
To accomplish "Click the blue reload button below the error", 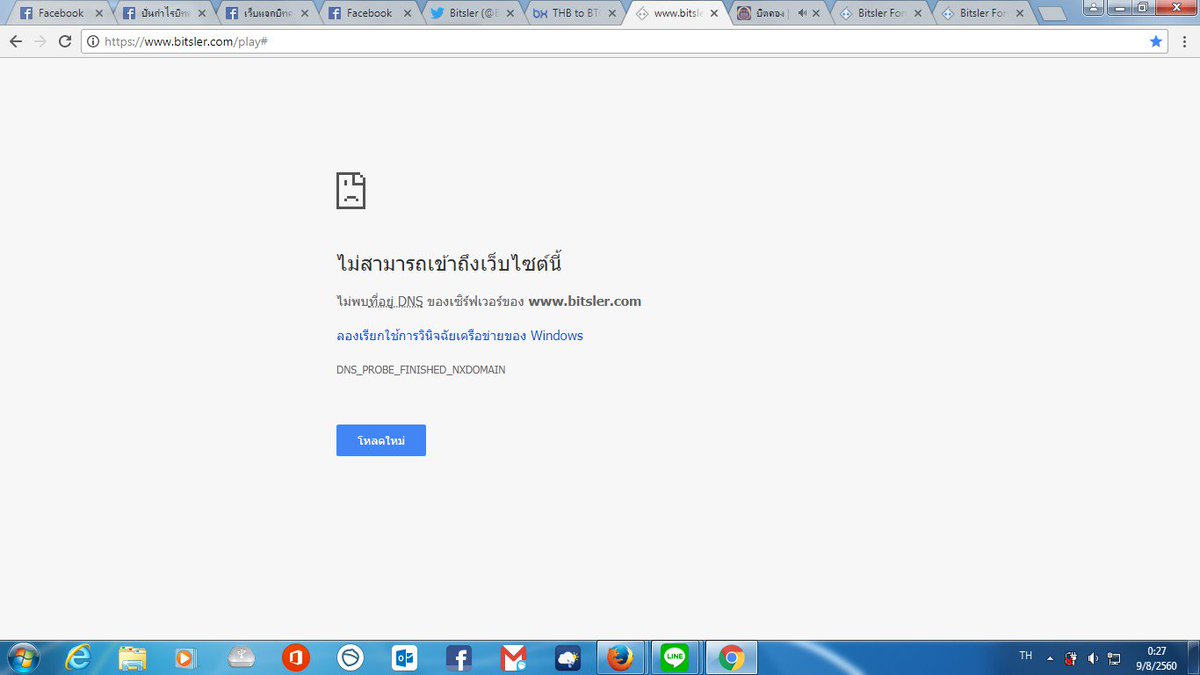I will 381,440.
